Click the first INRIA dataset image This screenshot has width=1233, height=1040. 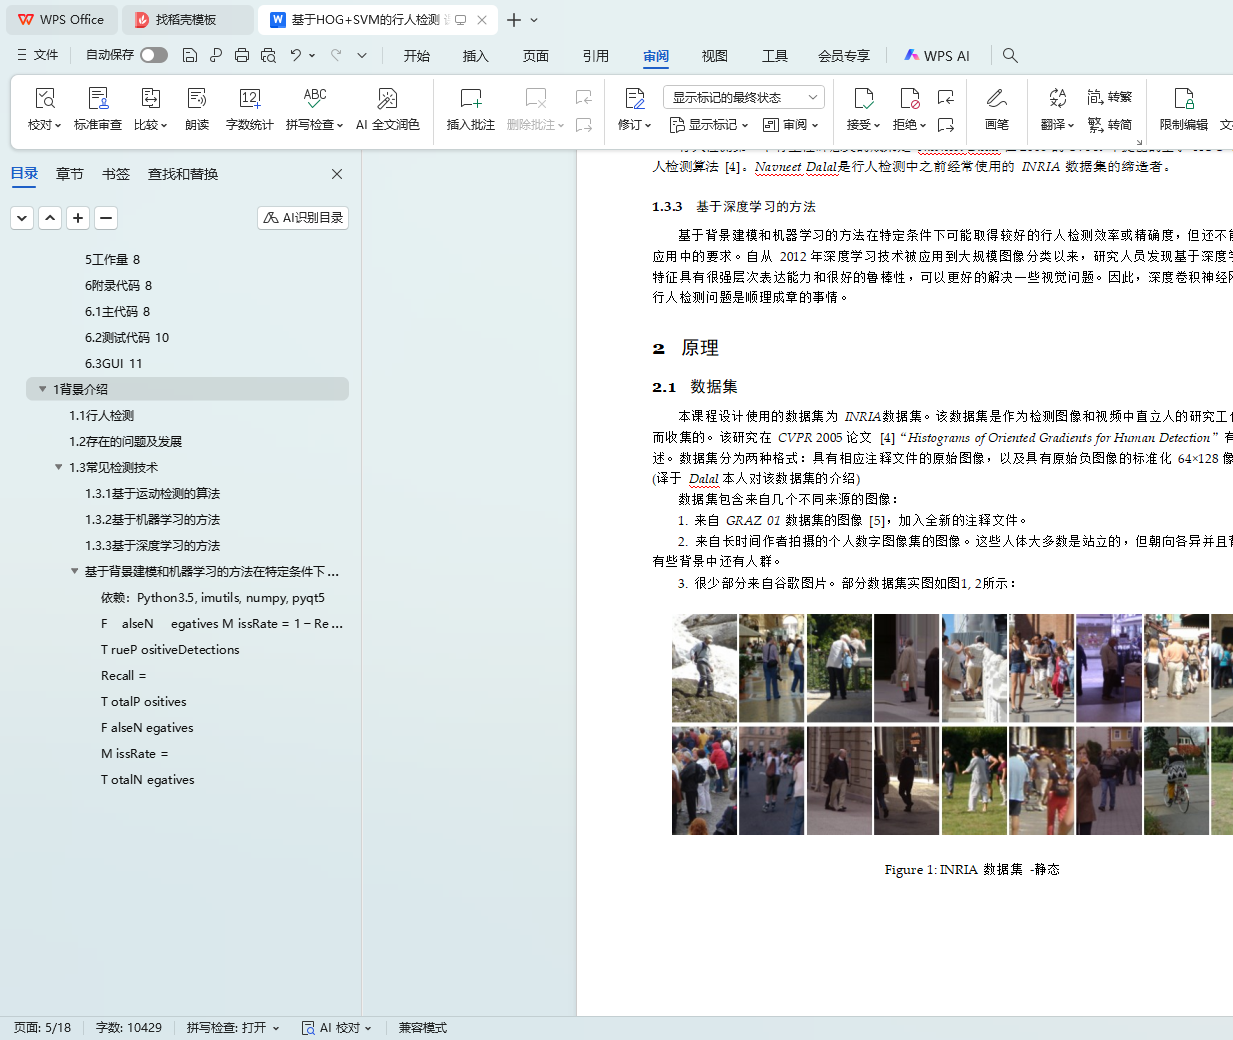[704, 668]
